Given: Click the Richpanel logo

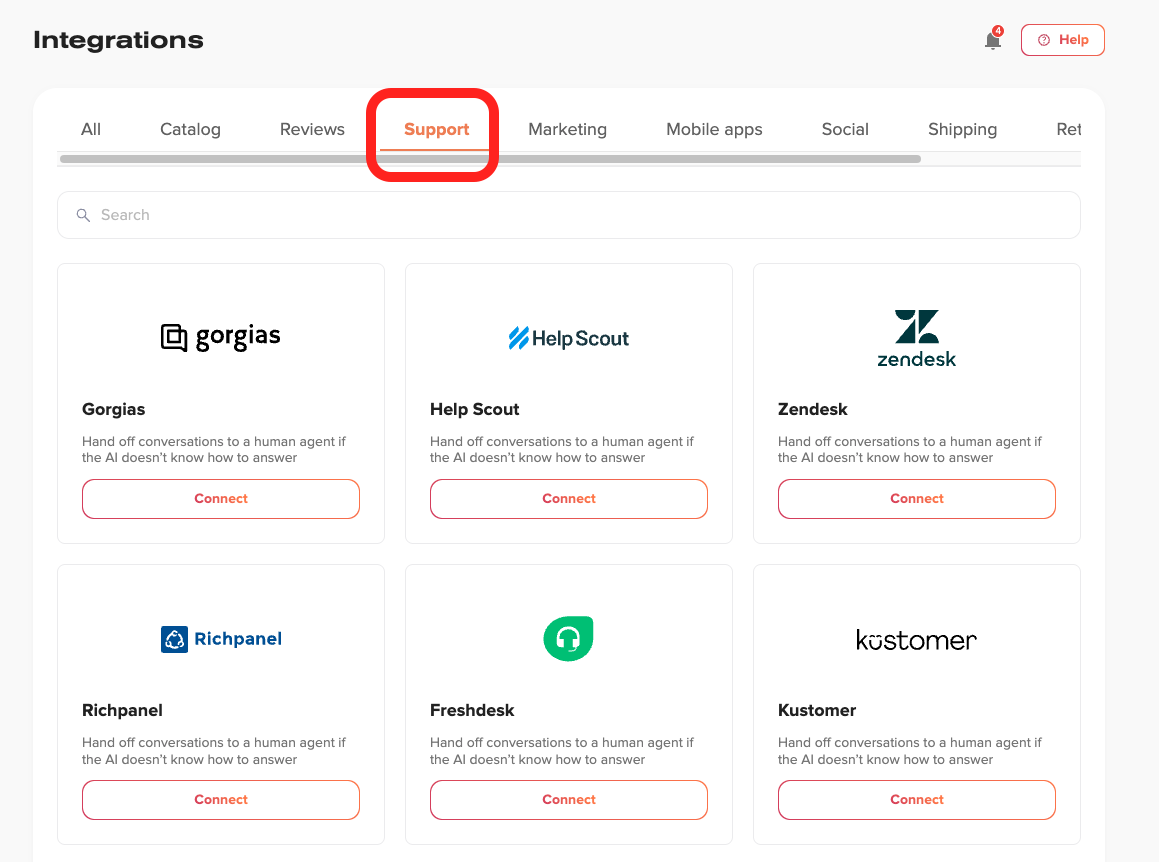Looking at the screenshot, I should pos(221,639).
